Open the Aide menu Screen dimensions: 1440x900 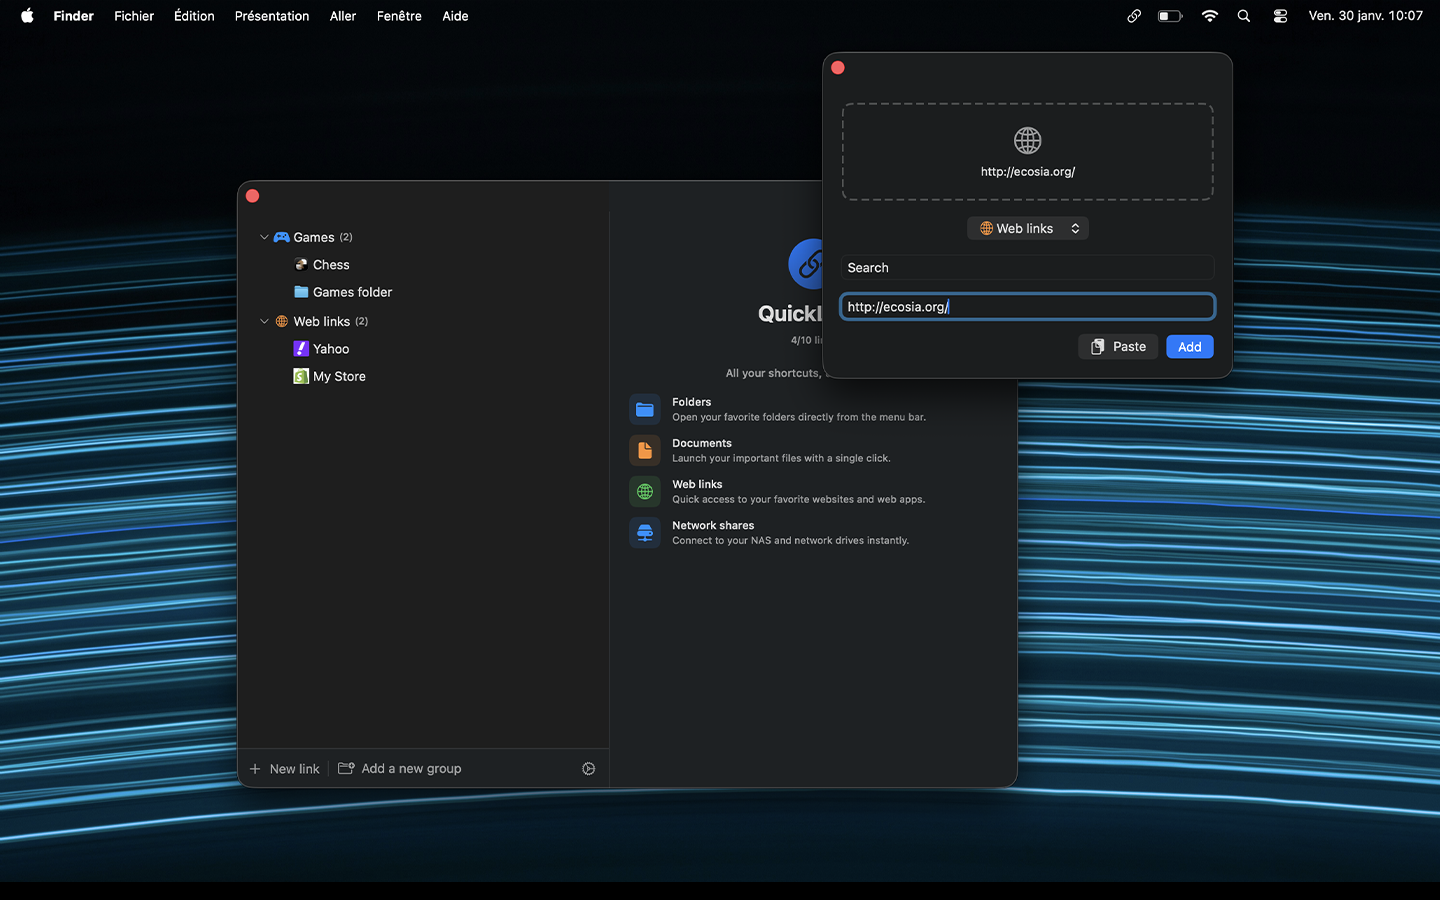455,16
